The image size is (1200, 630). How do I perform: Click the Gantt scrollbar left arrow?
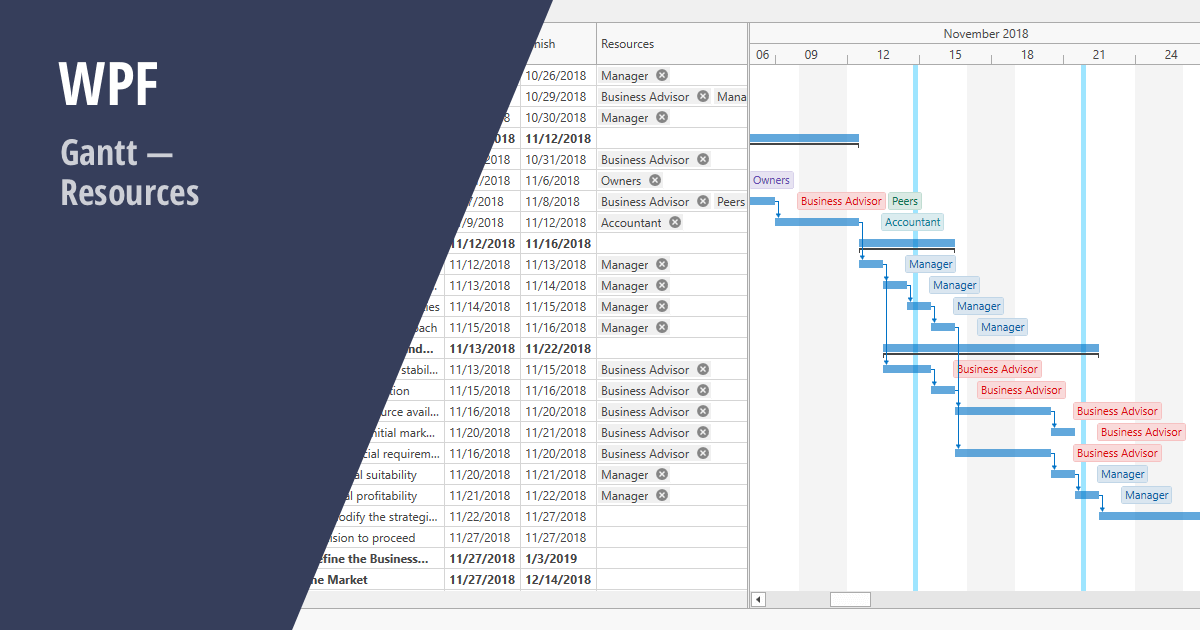pyautogui.click(x=758, y=599)
